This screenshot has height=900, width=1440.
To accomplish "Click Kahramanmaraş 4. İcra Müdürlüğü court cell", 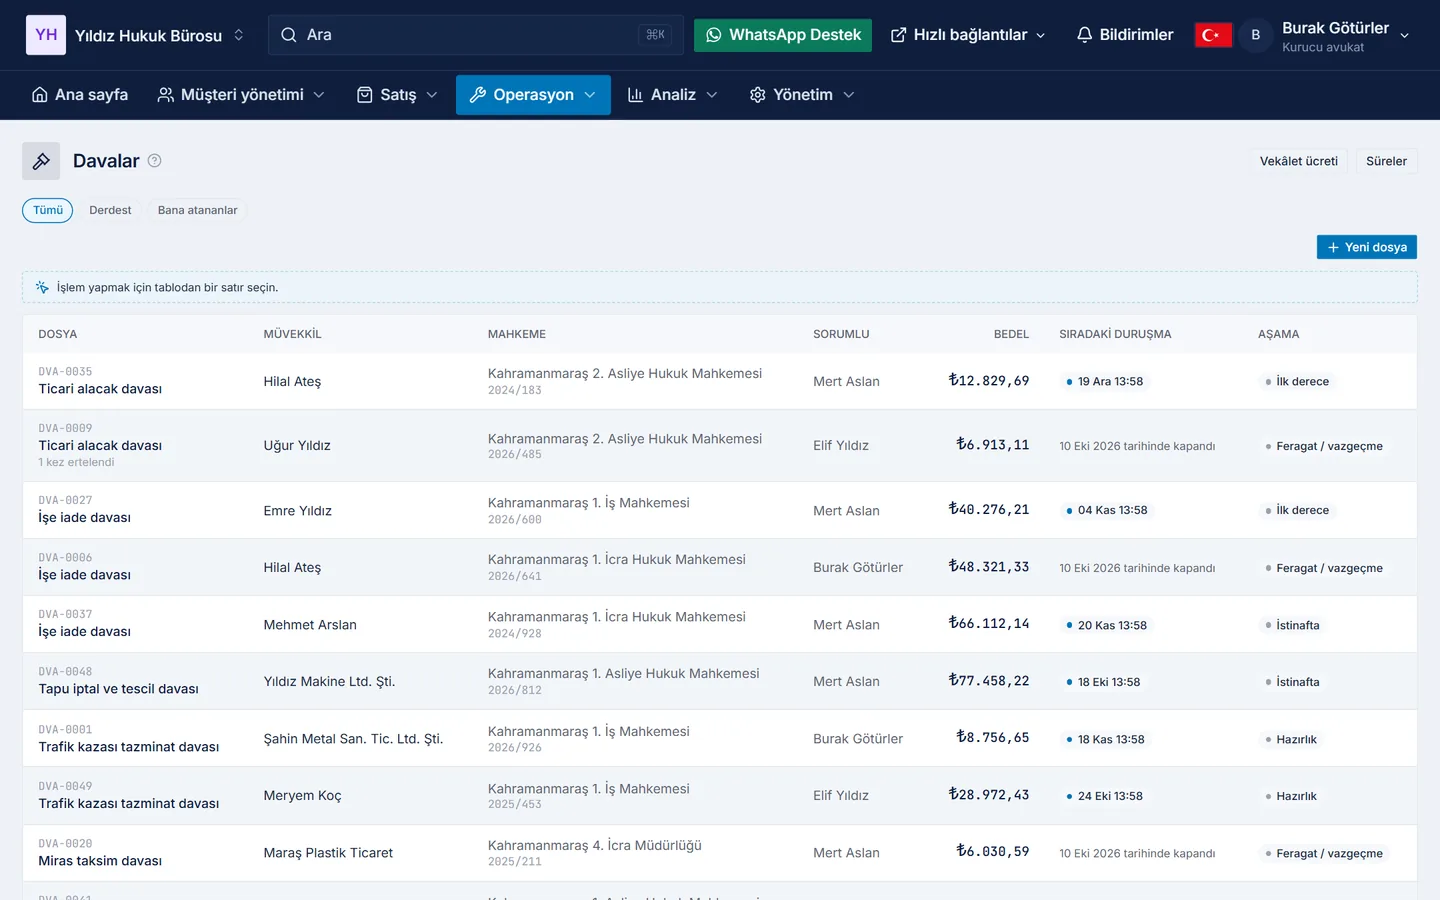I will [595, 846].
